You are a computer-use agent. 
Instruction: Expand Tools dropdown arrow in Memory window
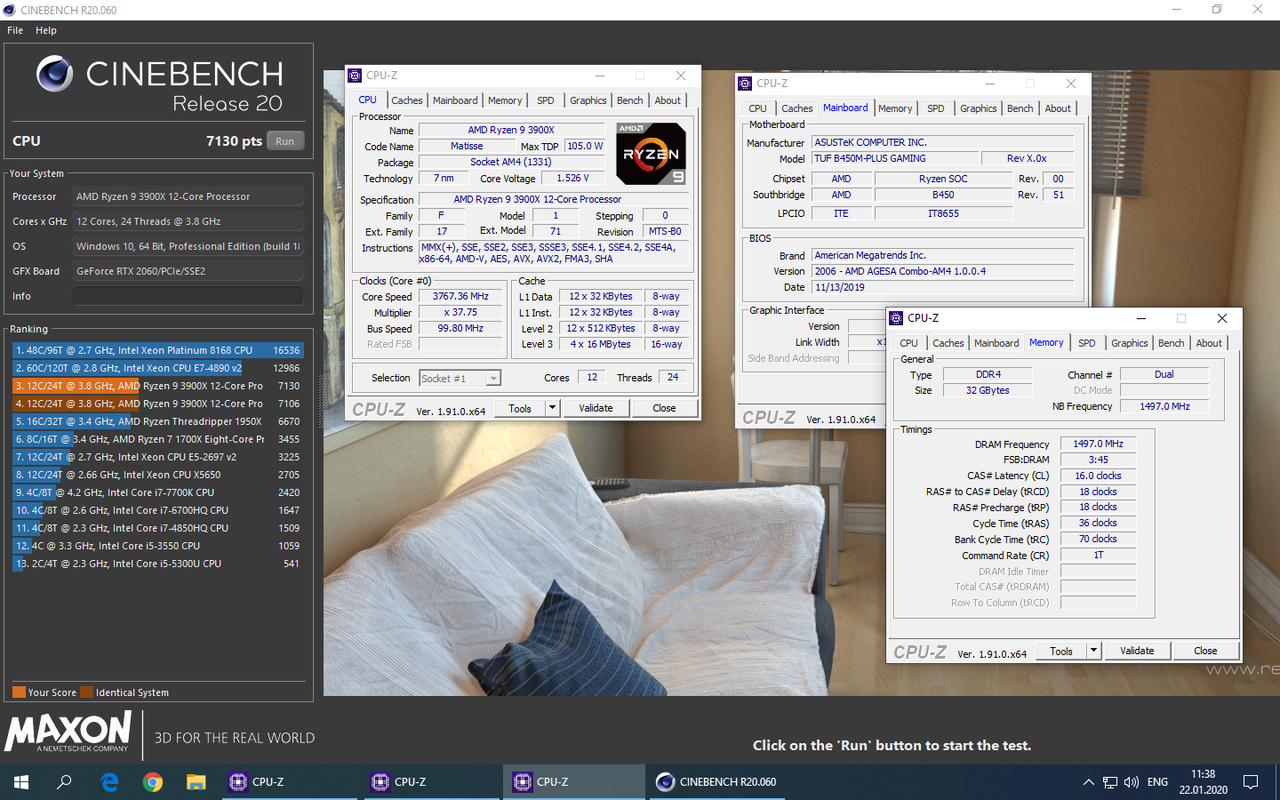[x=1093, y=651]
